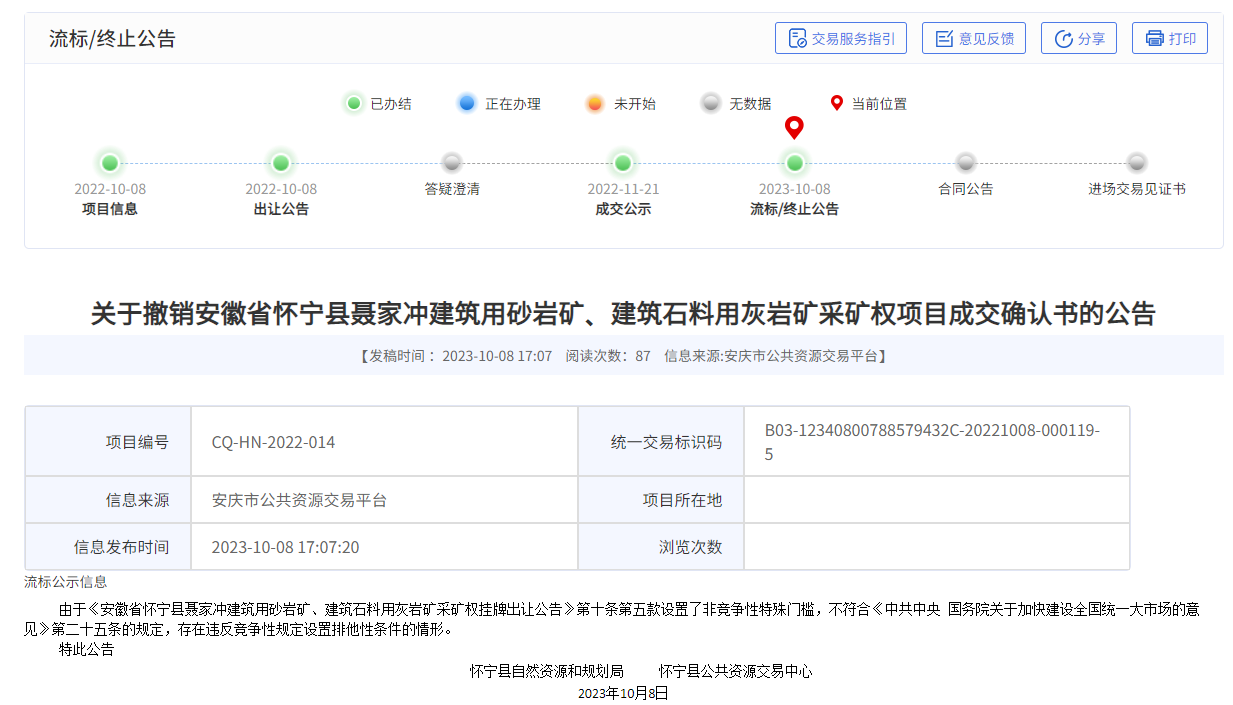Click the 出让公告 timeline node
Viewport: 1233px width, 705px height.
pyautogui.click(x=280, y=163)
